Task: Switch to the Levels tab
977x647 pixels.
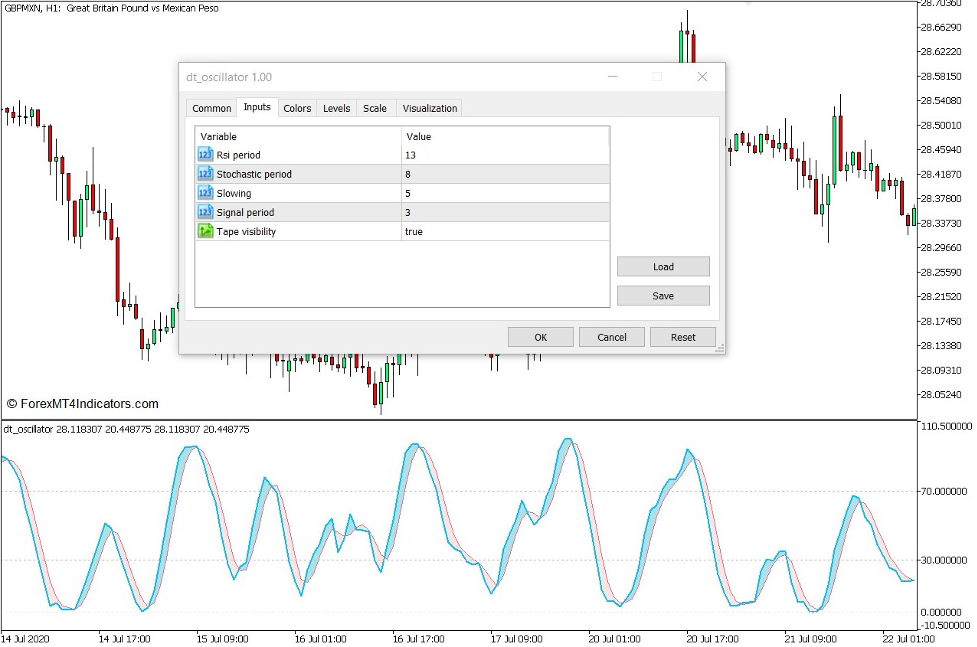Action: (336, 108)
